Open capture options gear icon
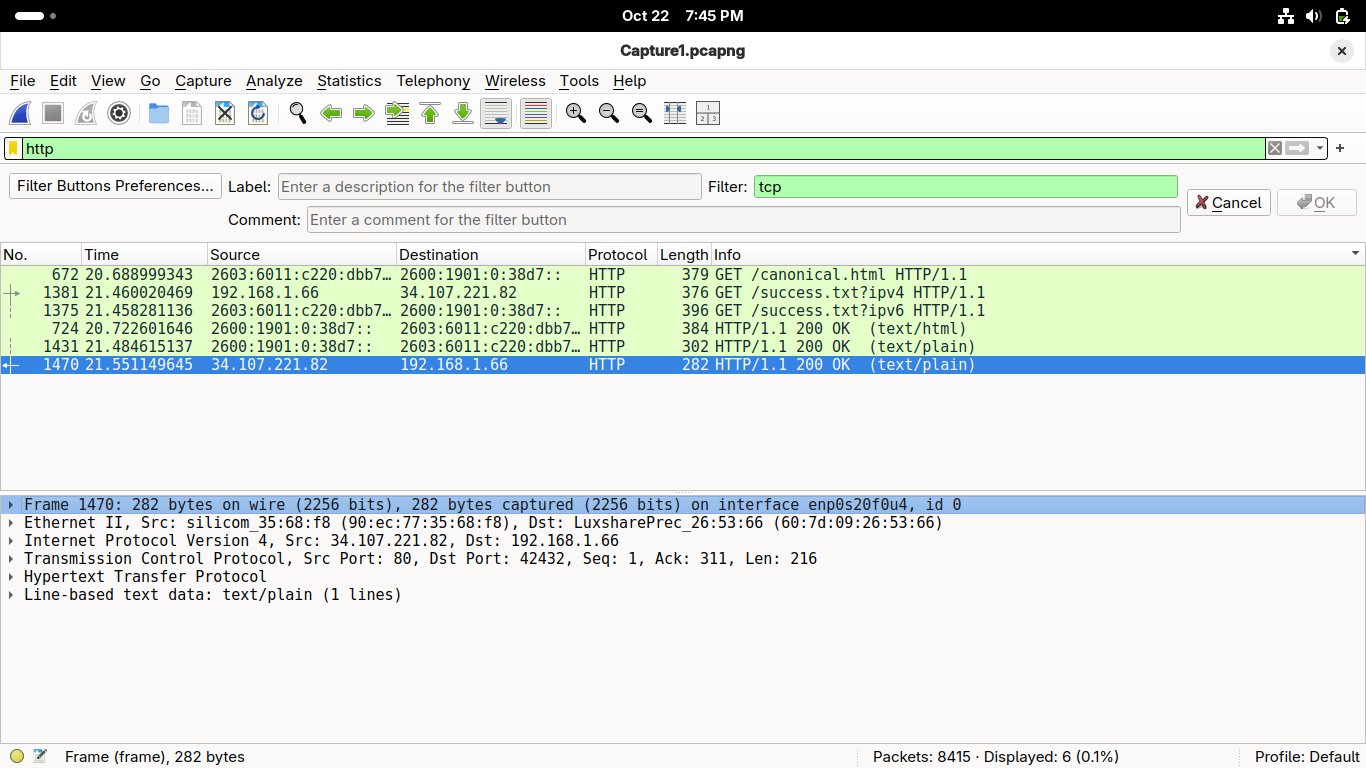The height and width of the screenshot is (768, 1366). (119, 114)
